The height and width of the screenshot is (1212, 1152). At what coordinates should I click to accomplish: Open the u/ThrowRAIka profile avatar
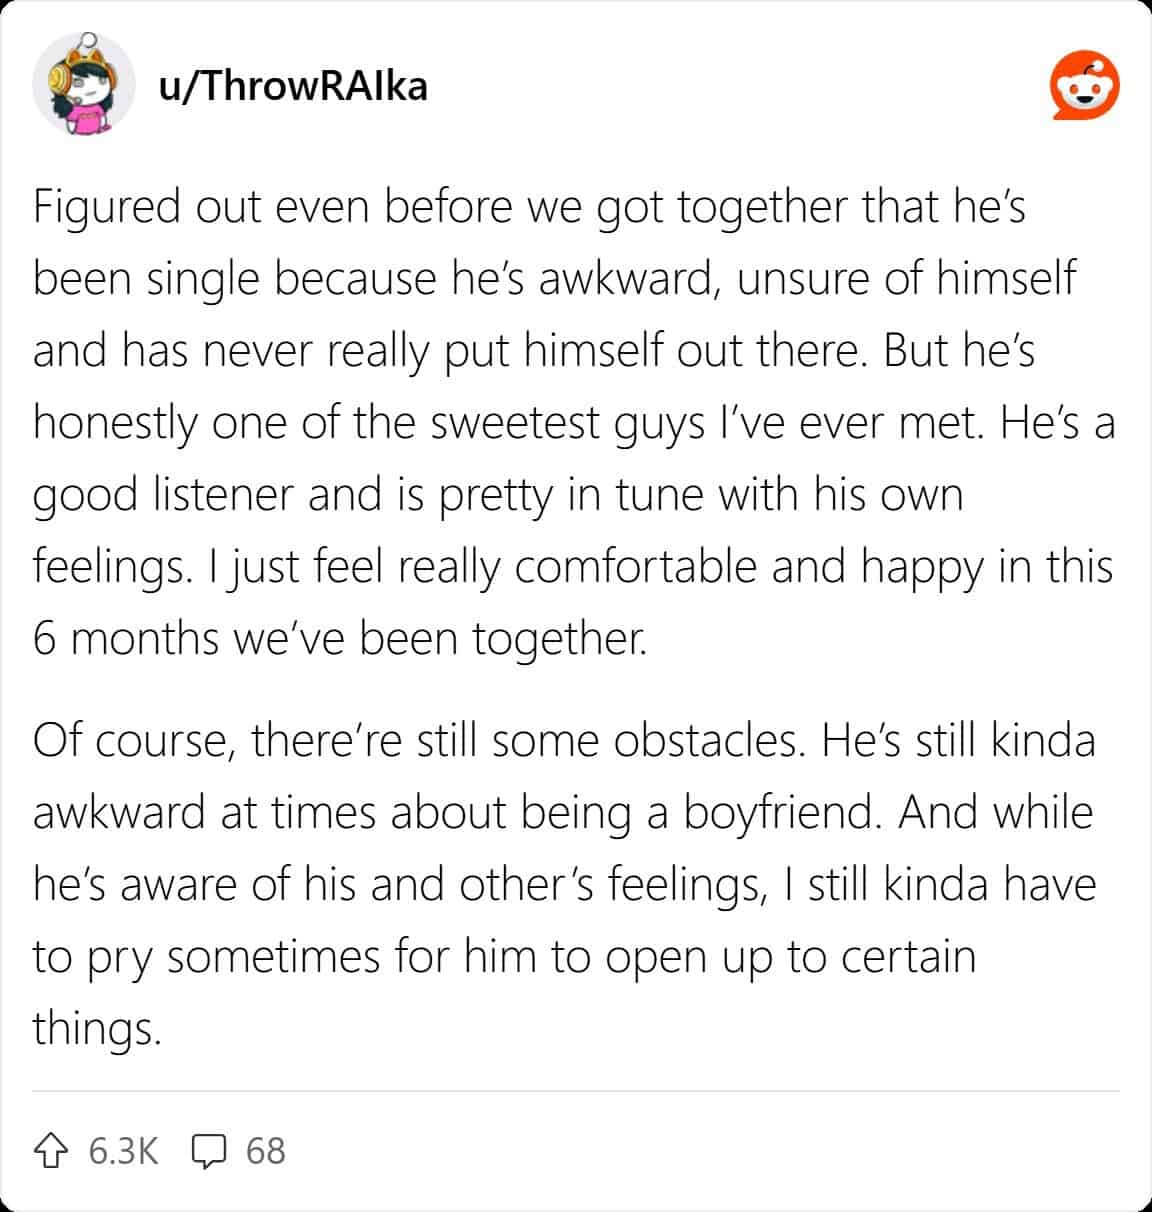pyautogui.click(x=84, y=86)
